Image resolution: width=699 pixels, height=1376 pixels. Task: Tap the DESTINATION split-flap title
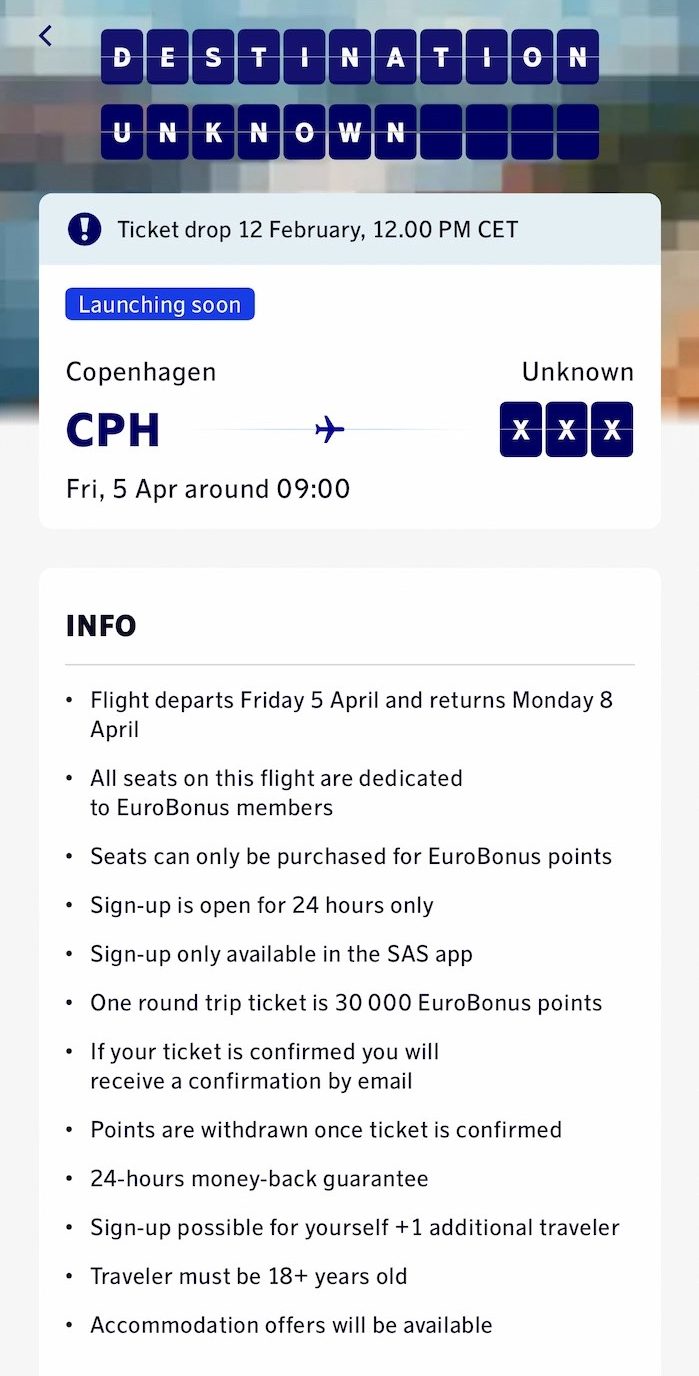[x=350, y=57]
